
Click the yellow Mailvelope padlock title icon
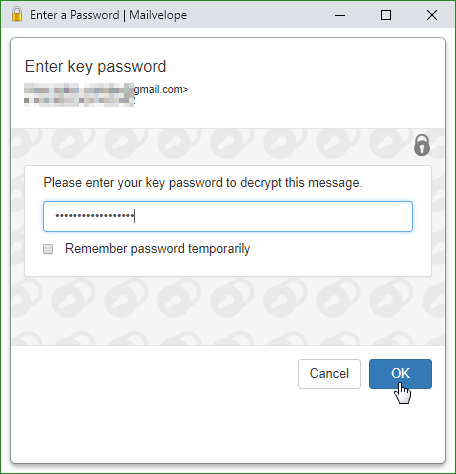17,14
